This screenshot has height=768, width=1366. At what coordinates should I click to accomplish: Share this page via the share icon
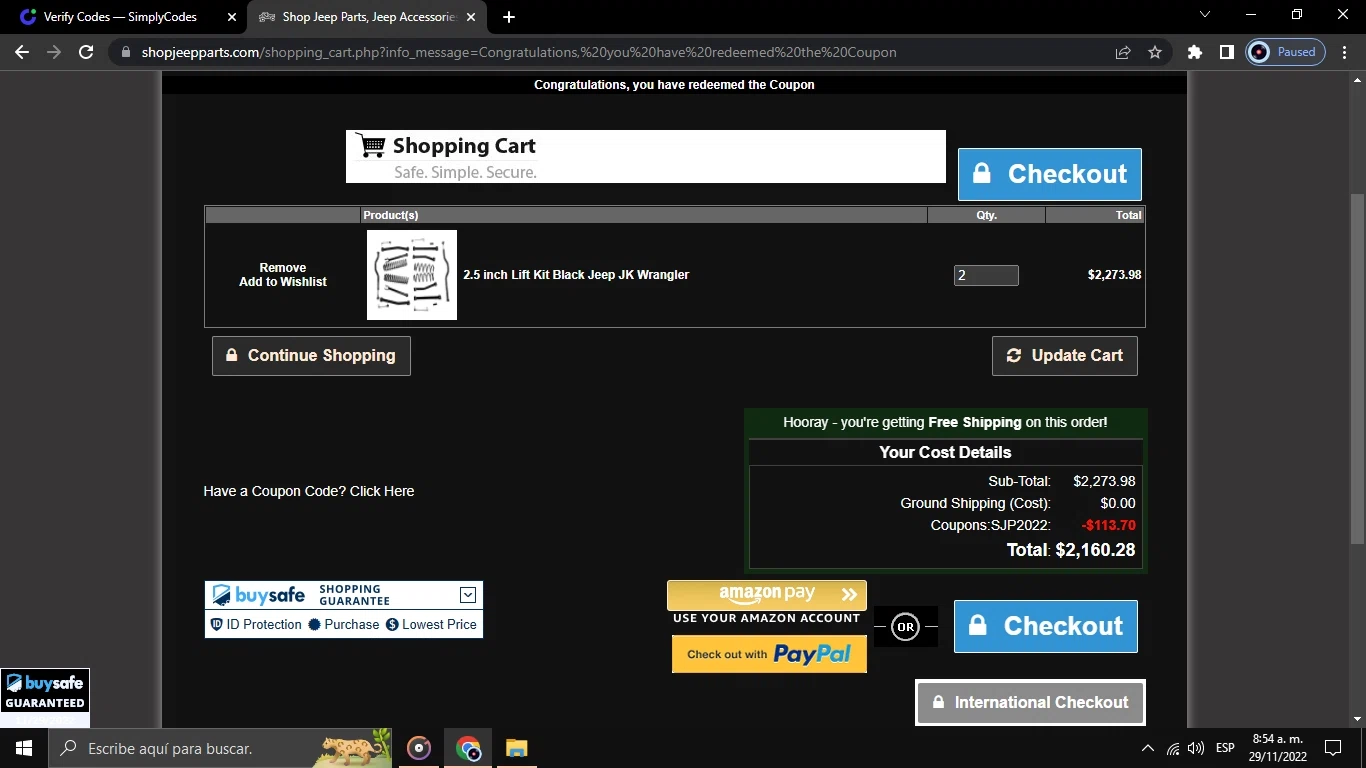point(1123,52)
